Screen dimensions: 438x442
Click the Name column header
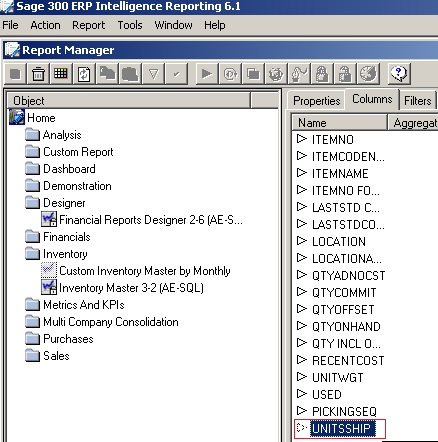[339, 123]
